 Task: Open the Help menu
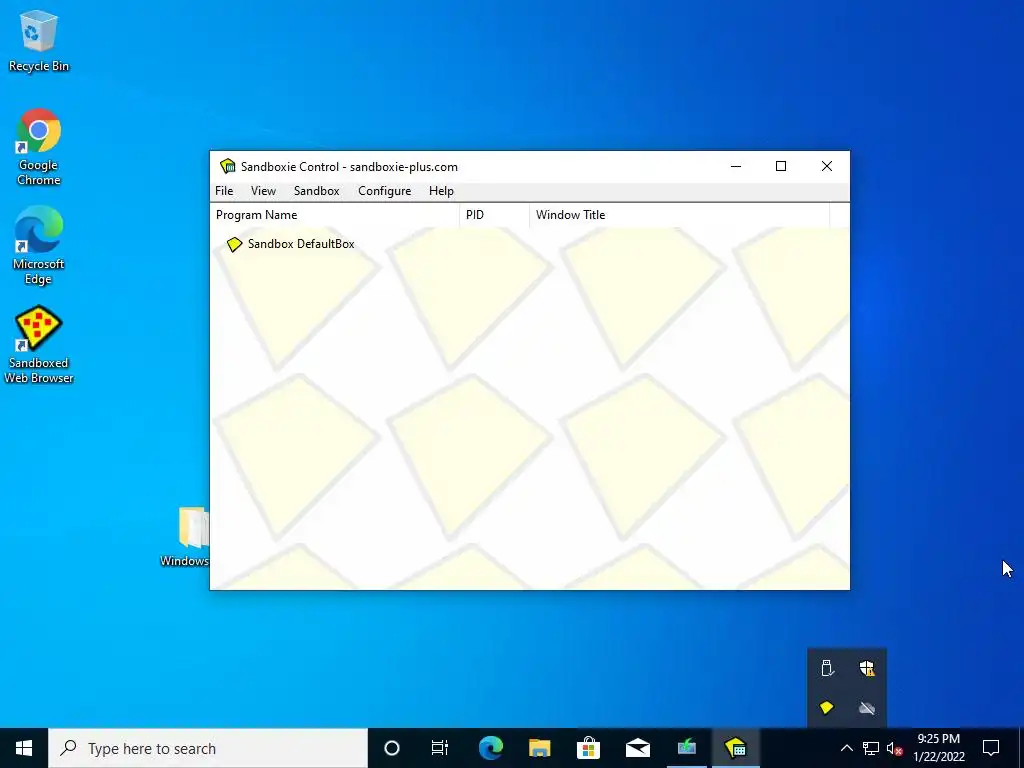[x=441, y=191]
